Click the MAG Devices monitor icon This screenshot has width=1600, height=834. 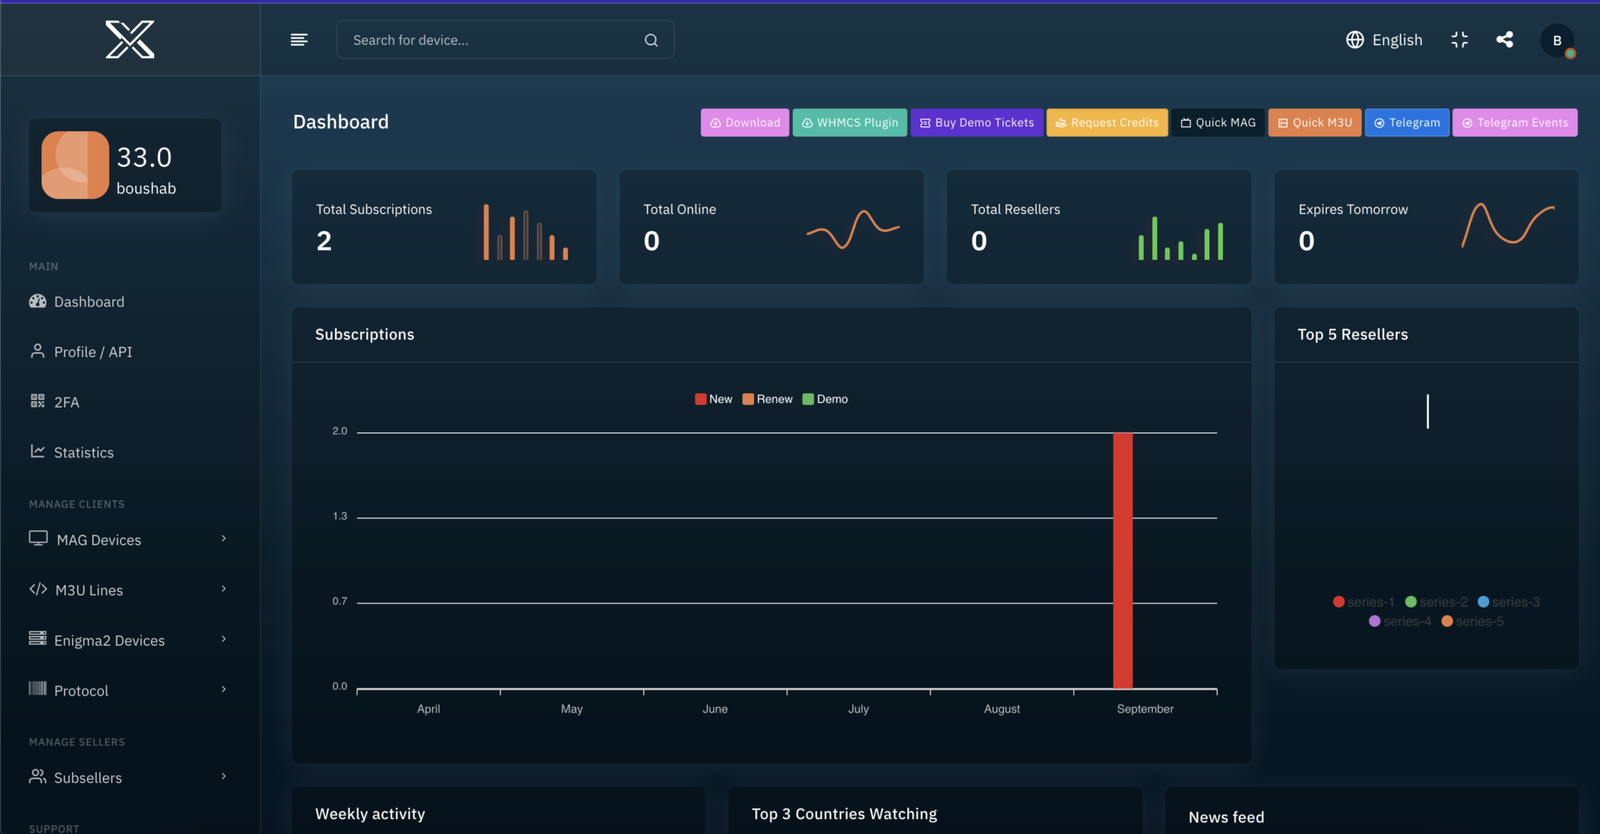click(x=38, y=538)
